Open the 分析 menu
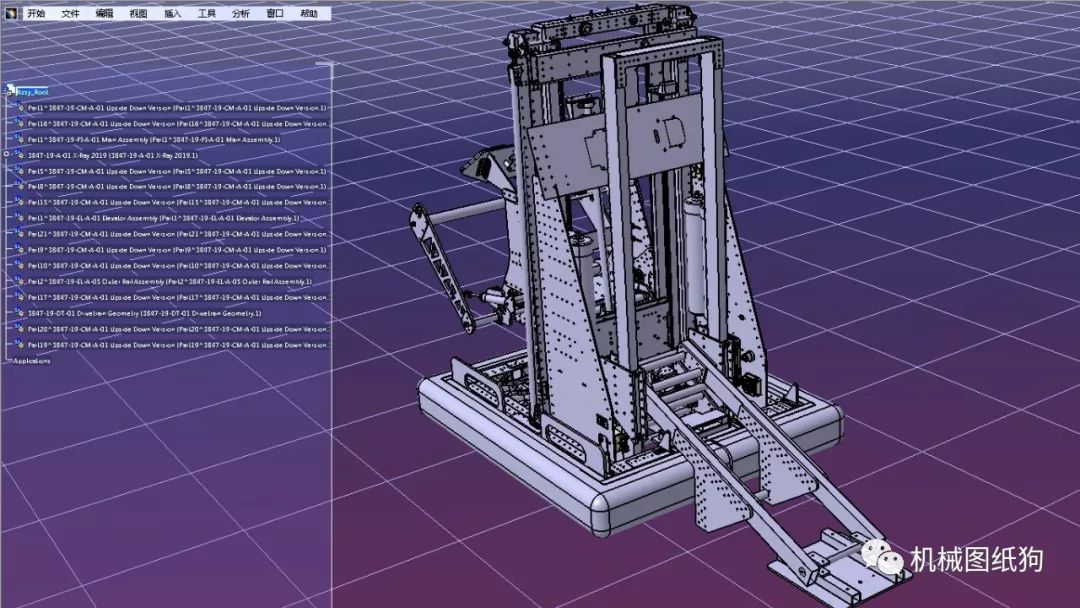The height and width of the screenshot is (608, 1080). (241, 13)
